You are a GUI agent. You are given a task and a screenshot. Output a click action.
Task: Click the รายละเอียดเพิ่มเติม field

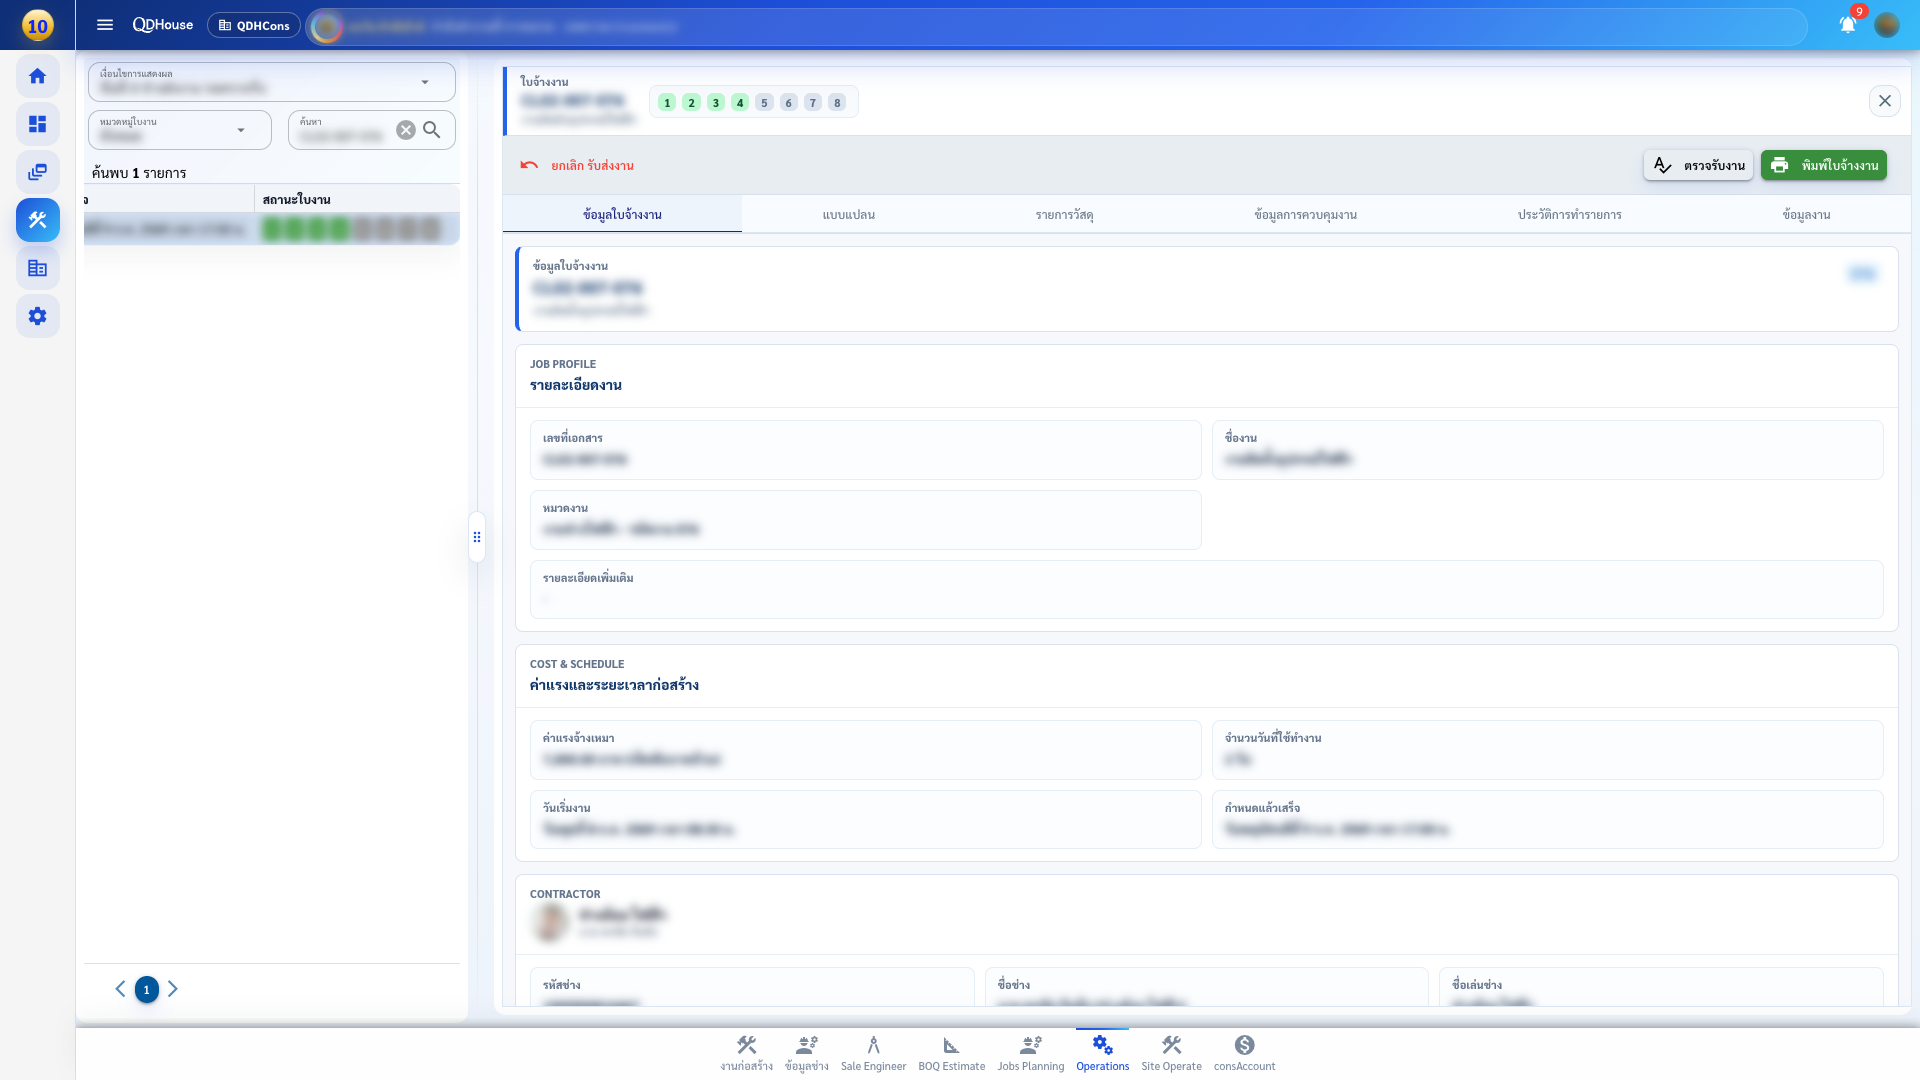[x=1206, y=589]
